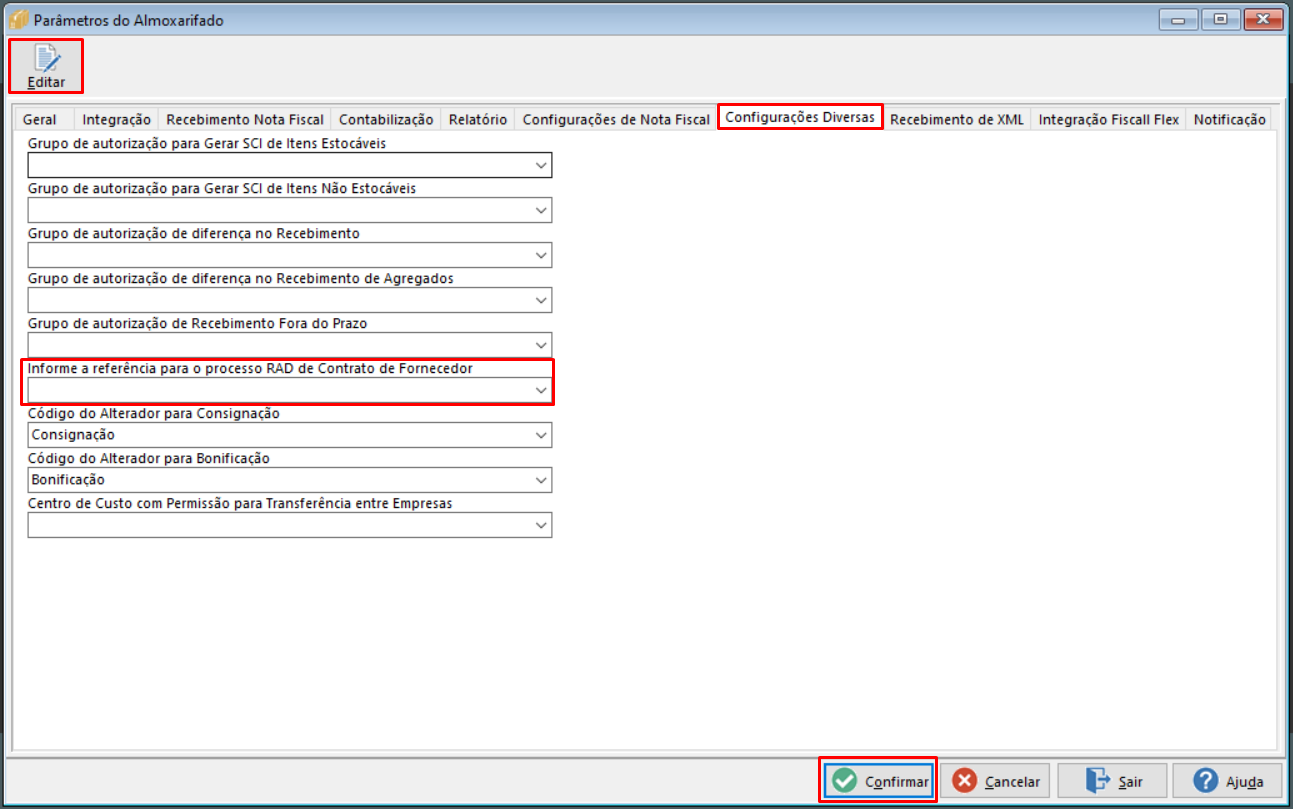
Task: Expand SCI de Itens Não Estocáveis dropdown
Action: pos(541,210)
